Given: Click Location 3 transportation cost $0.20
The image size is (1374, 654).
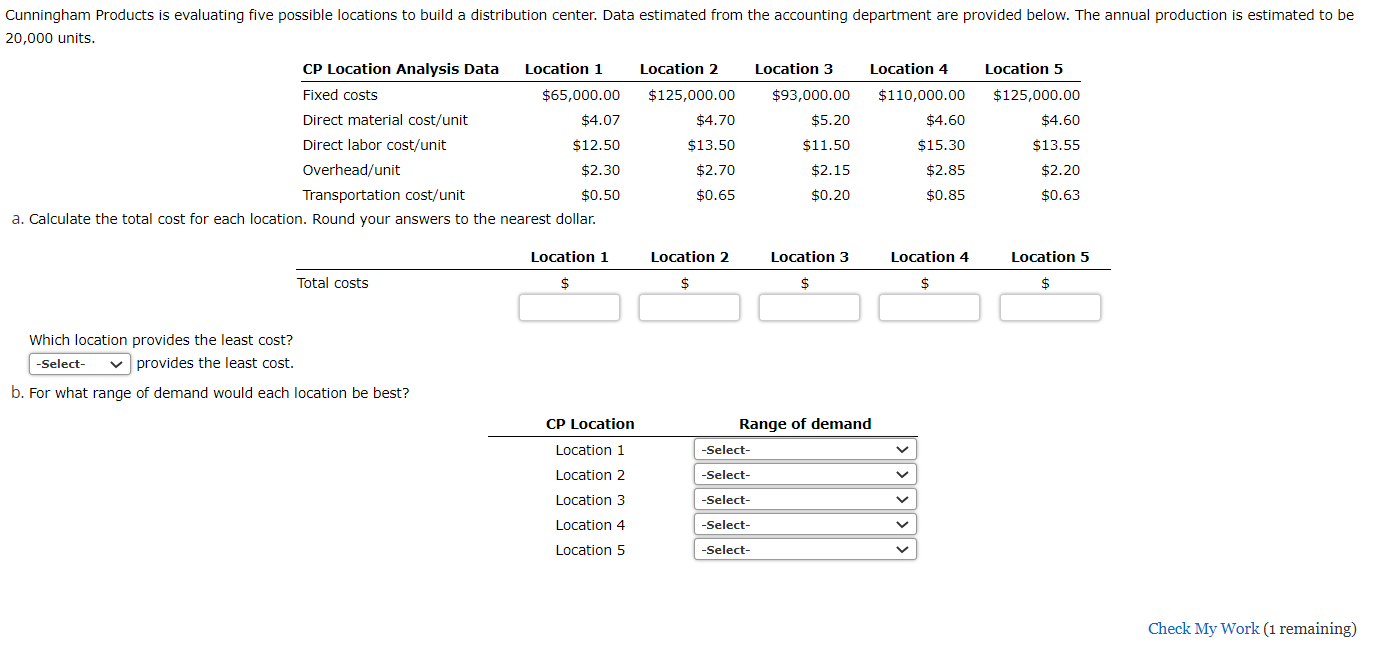Looking at the screenshot, I should [x=830, y=195].
